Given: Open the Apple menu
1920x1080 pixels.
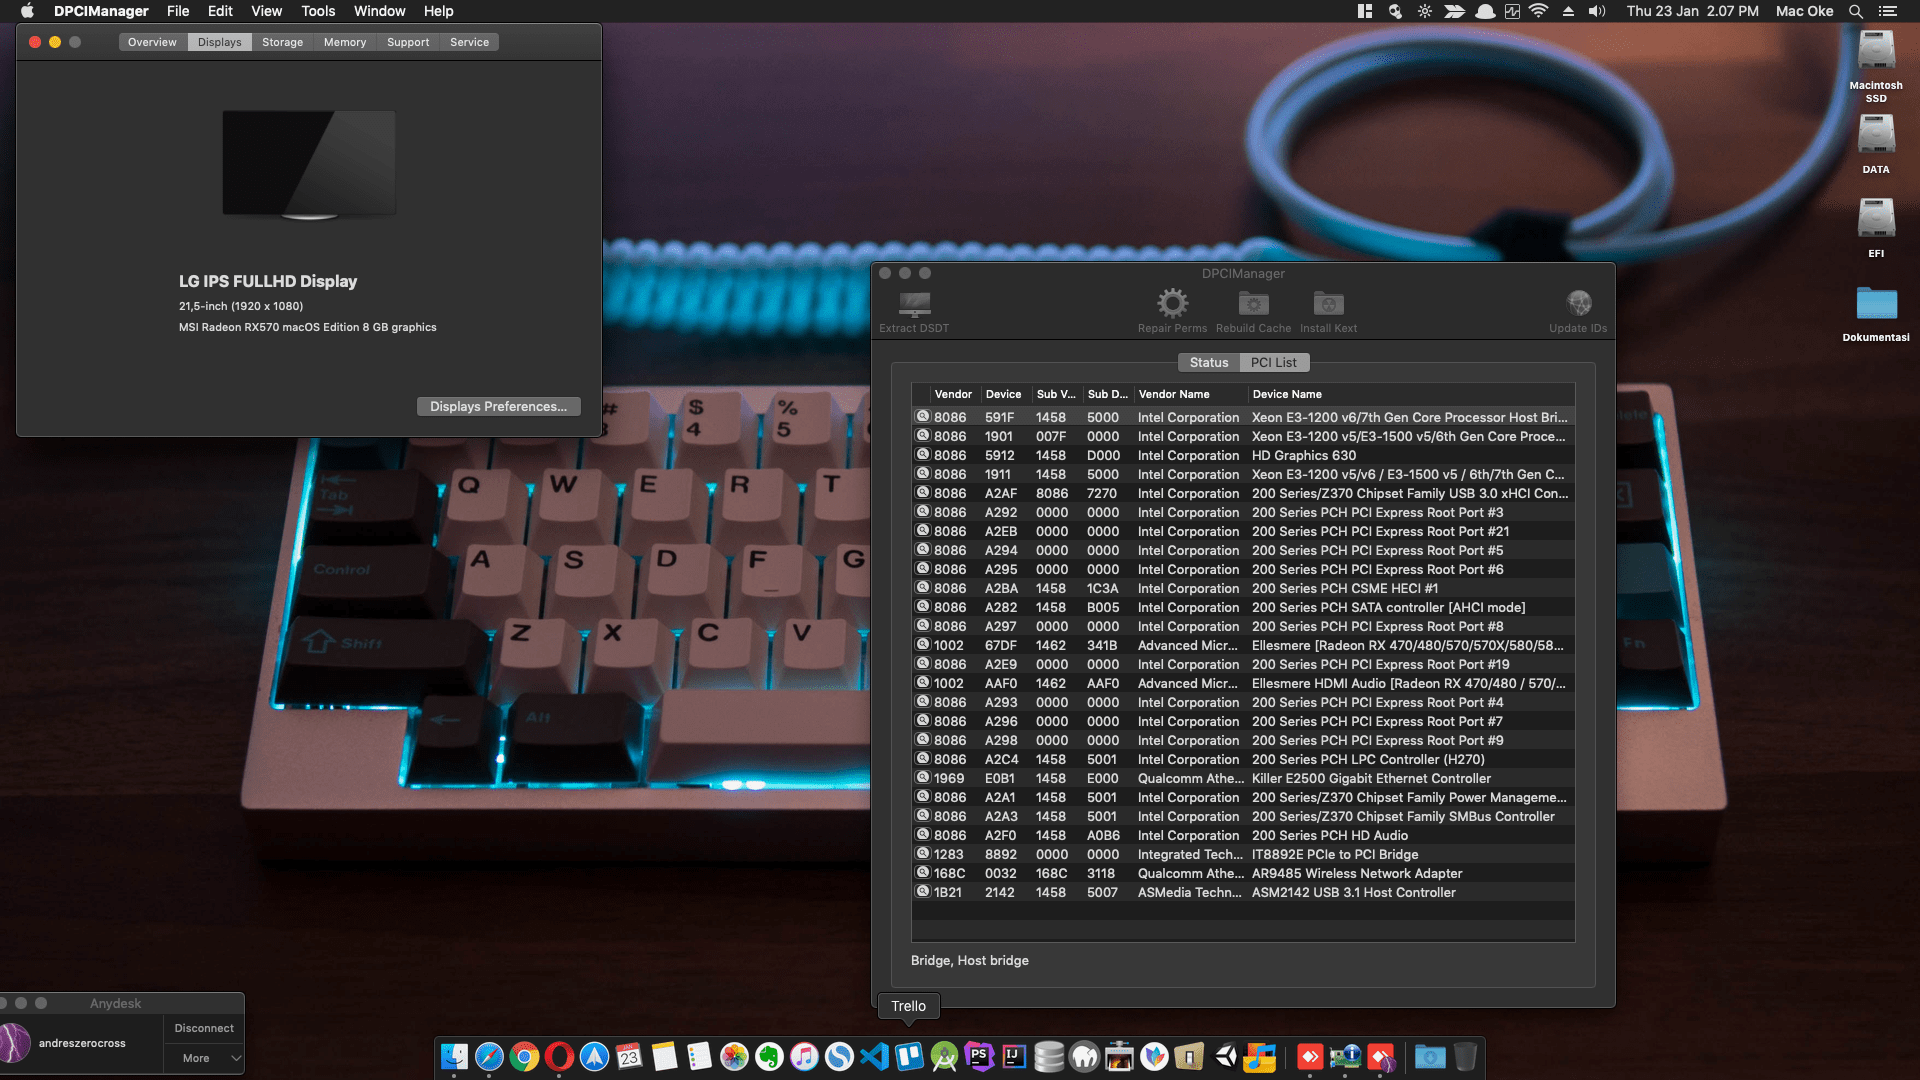Looking at the screenshot, I should pyautogui.click(x=27, y=11).
